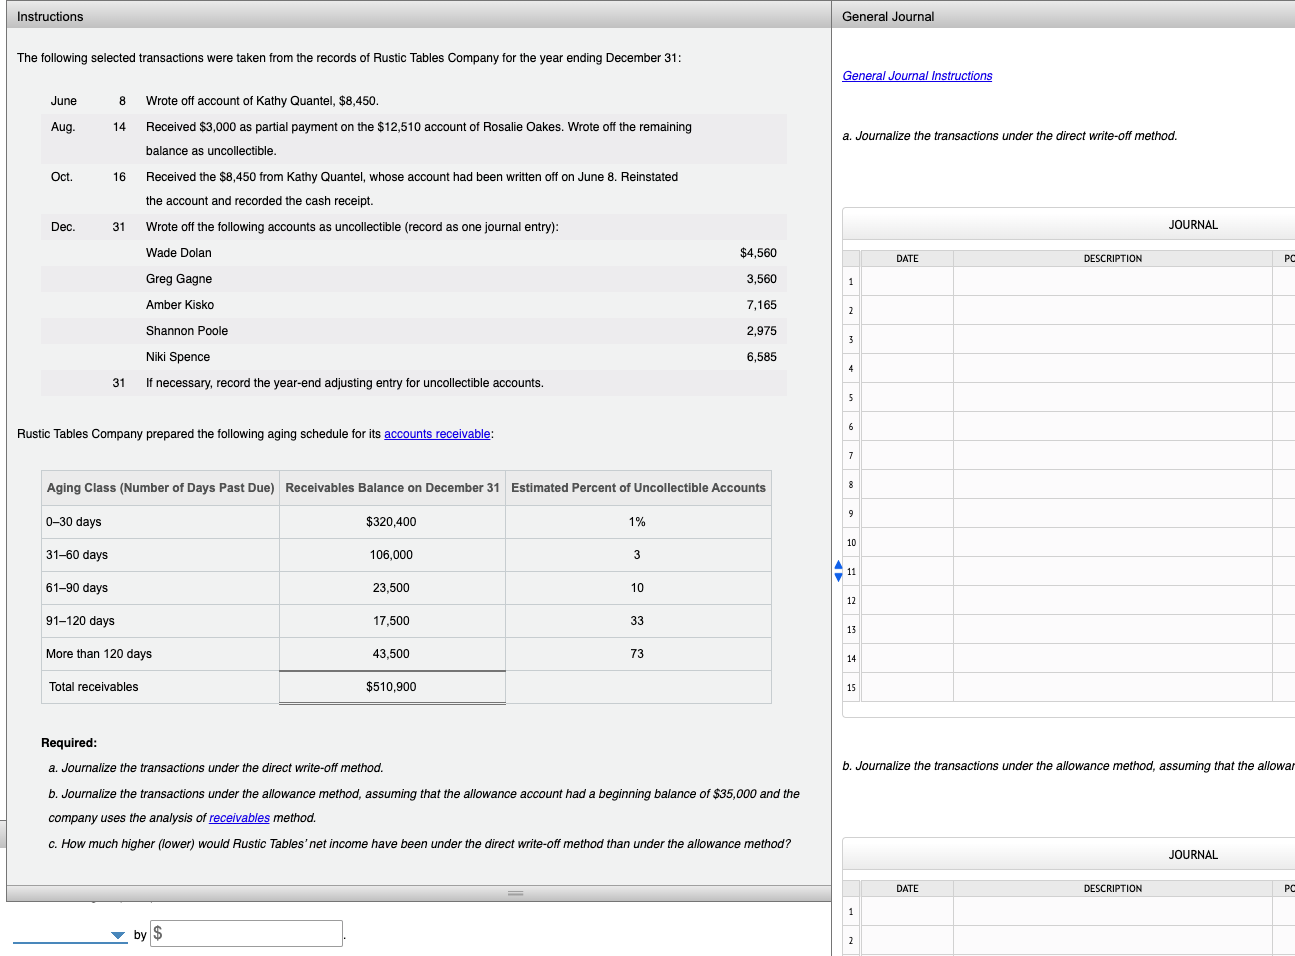Click the $510,900 total receivables value

coord(391,687)
